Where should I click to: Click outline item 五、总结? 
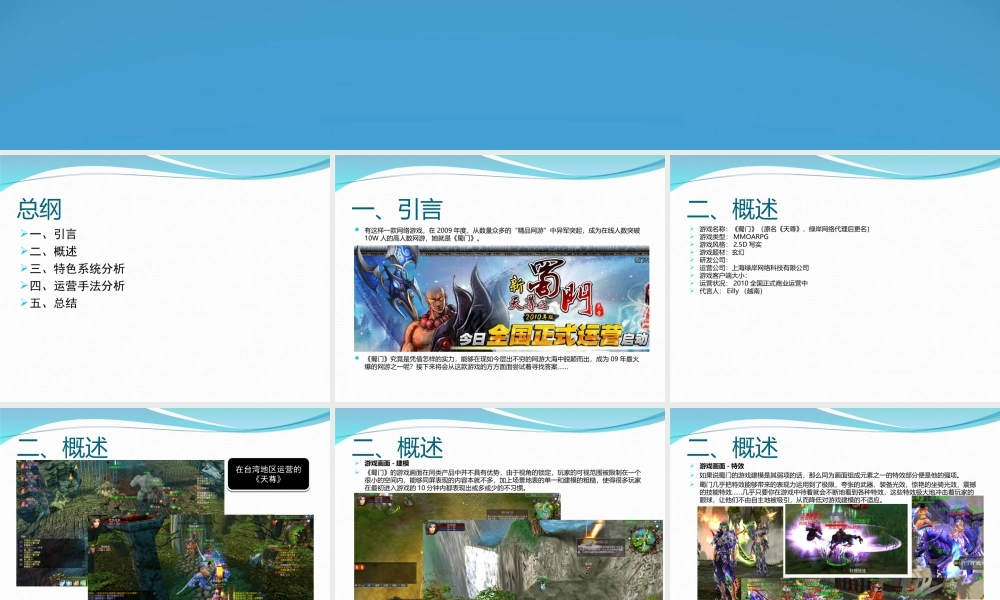[x=53, y=303]
